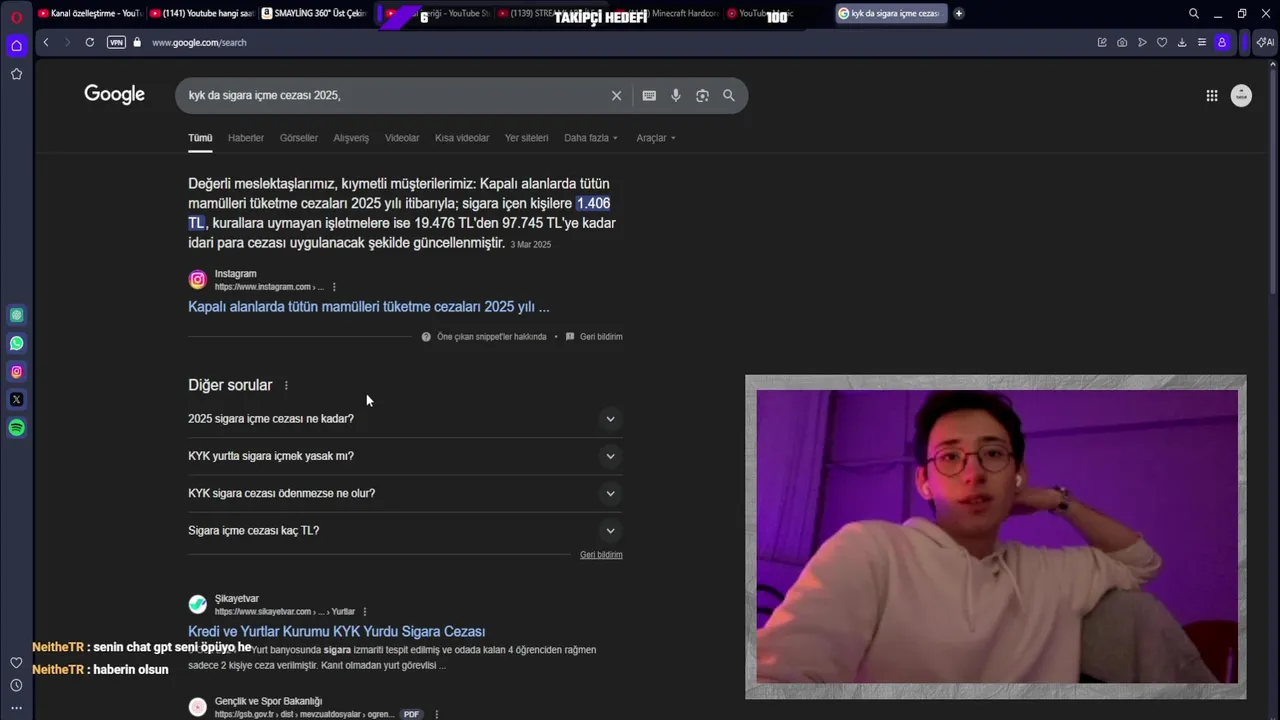Viewport: 1280px width, 720px height.
Task: Open three-dot menu beside Diğer sorular
Action: tap(286, 386)
